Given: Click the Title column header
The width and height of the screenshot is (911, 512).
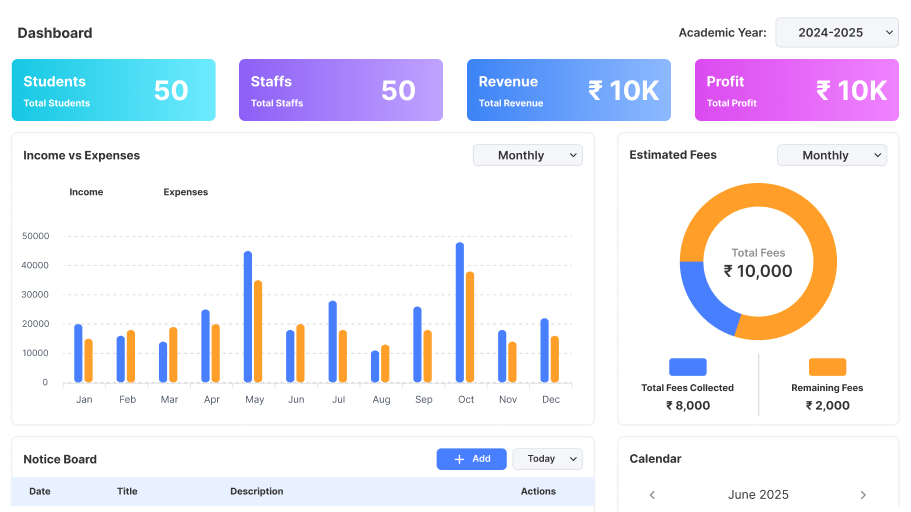Looking at the screenshot, I should click(x=127, y=491).
